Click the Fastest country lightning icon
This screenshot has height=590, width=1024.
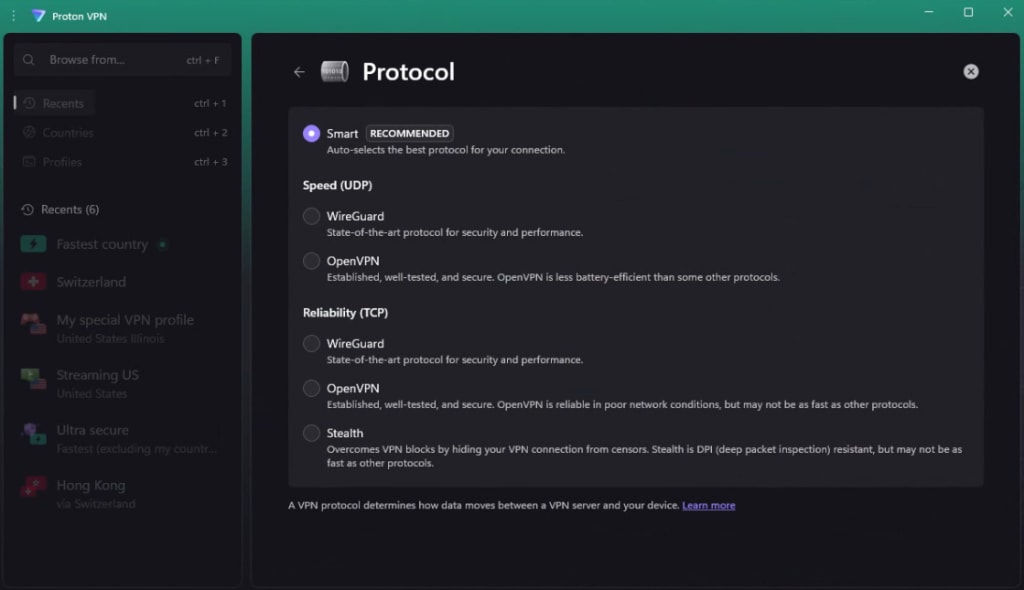(x=33, y=244)
